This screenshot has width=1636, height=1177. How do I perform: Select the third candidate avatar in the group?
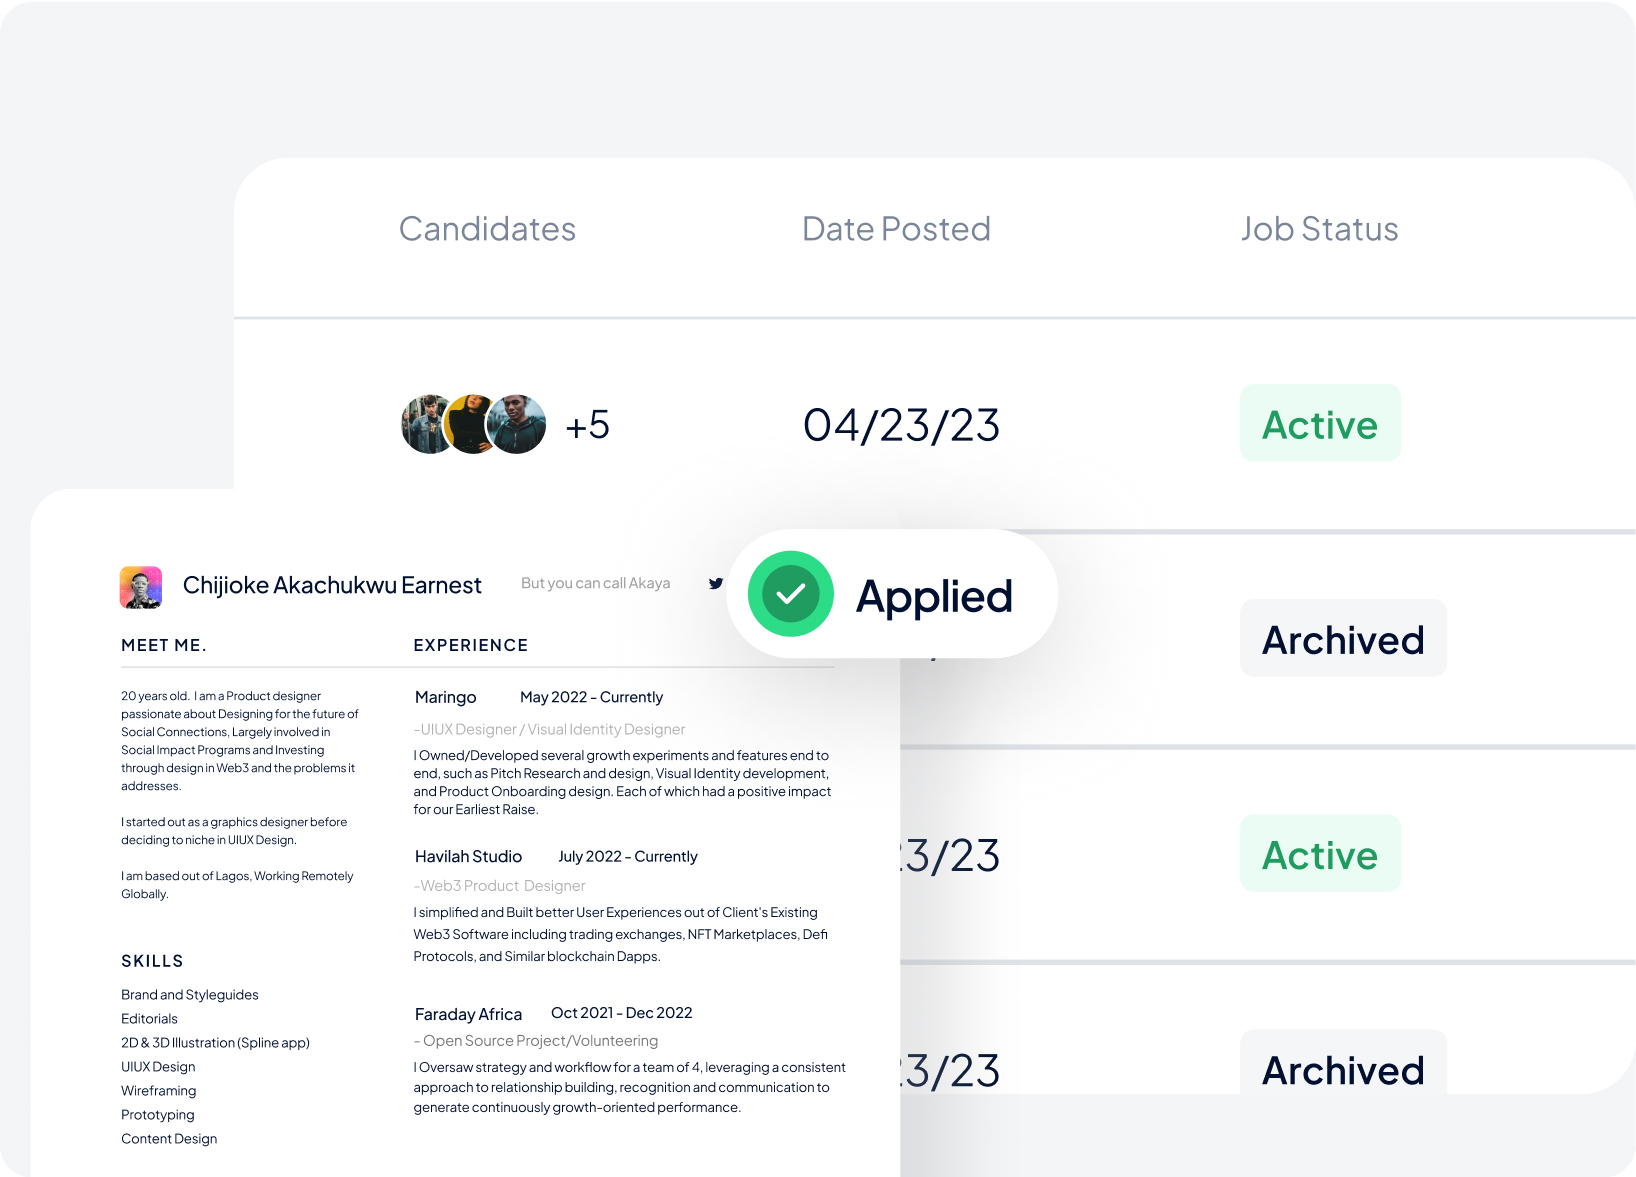click(517, 424)
